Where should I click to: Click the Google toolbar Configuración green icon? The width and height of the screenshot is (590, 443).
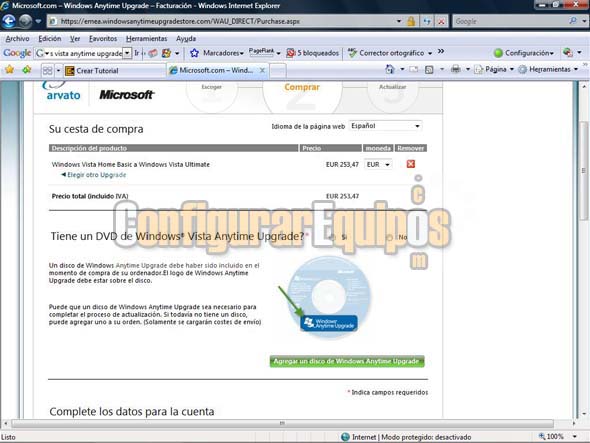498,53
